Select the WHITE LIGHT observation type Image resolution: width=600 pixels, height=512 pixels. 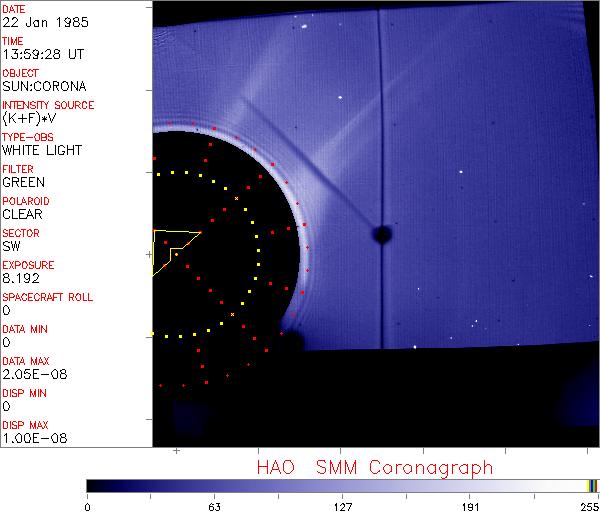[x=42, y=150]
